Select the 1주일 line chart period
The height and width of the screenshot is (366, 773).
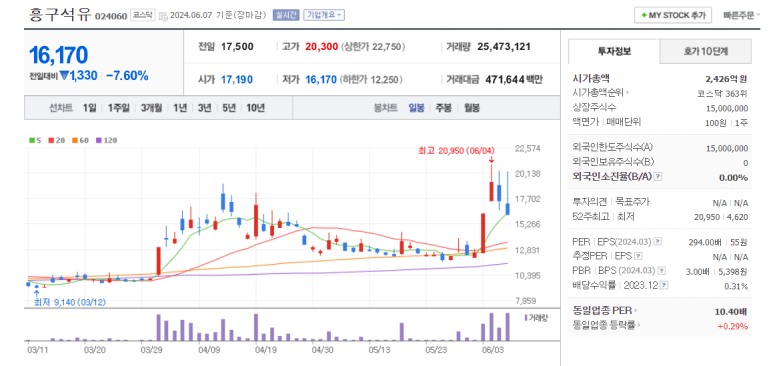(x=119, y=108)
